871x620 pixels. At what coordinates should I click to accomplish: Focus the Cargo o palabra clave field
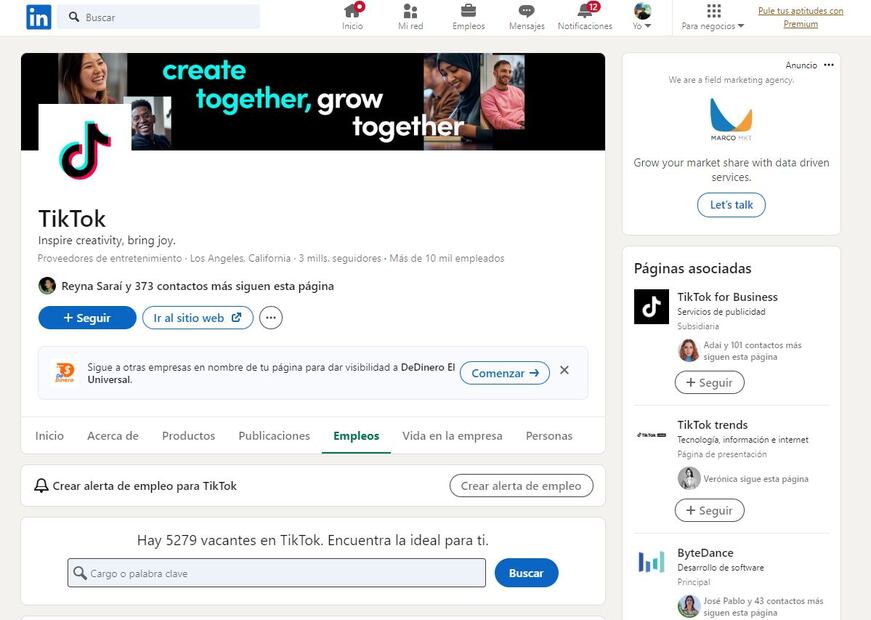coord(277,573)
